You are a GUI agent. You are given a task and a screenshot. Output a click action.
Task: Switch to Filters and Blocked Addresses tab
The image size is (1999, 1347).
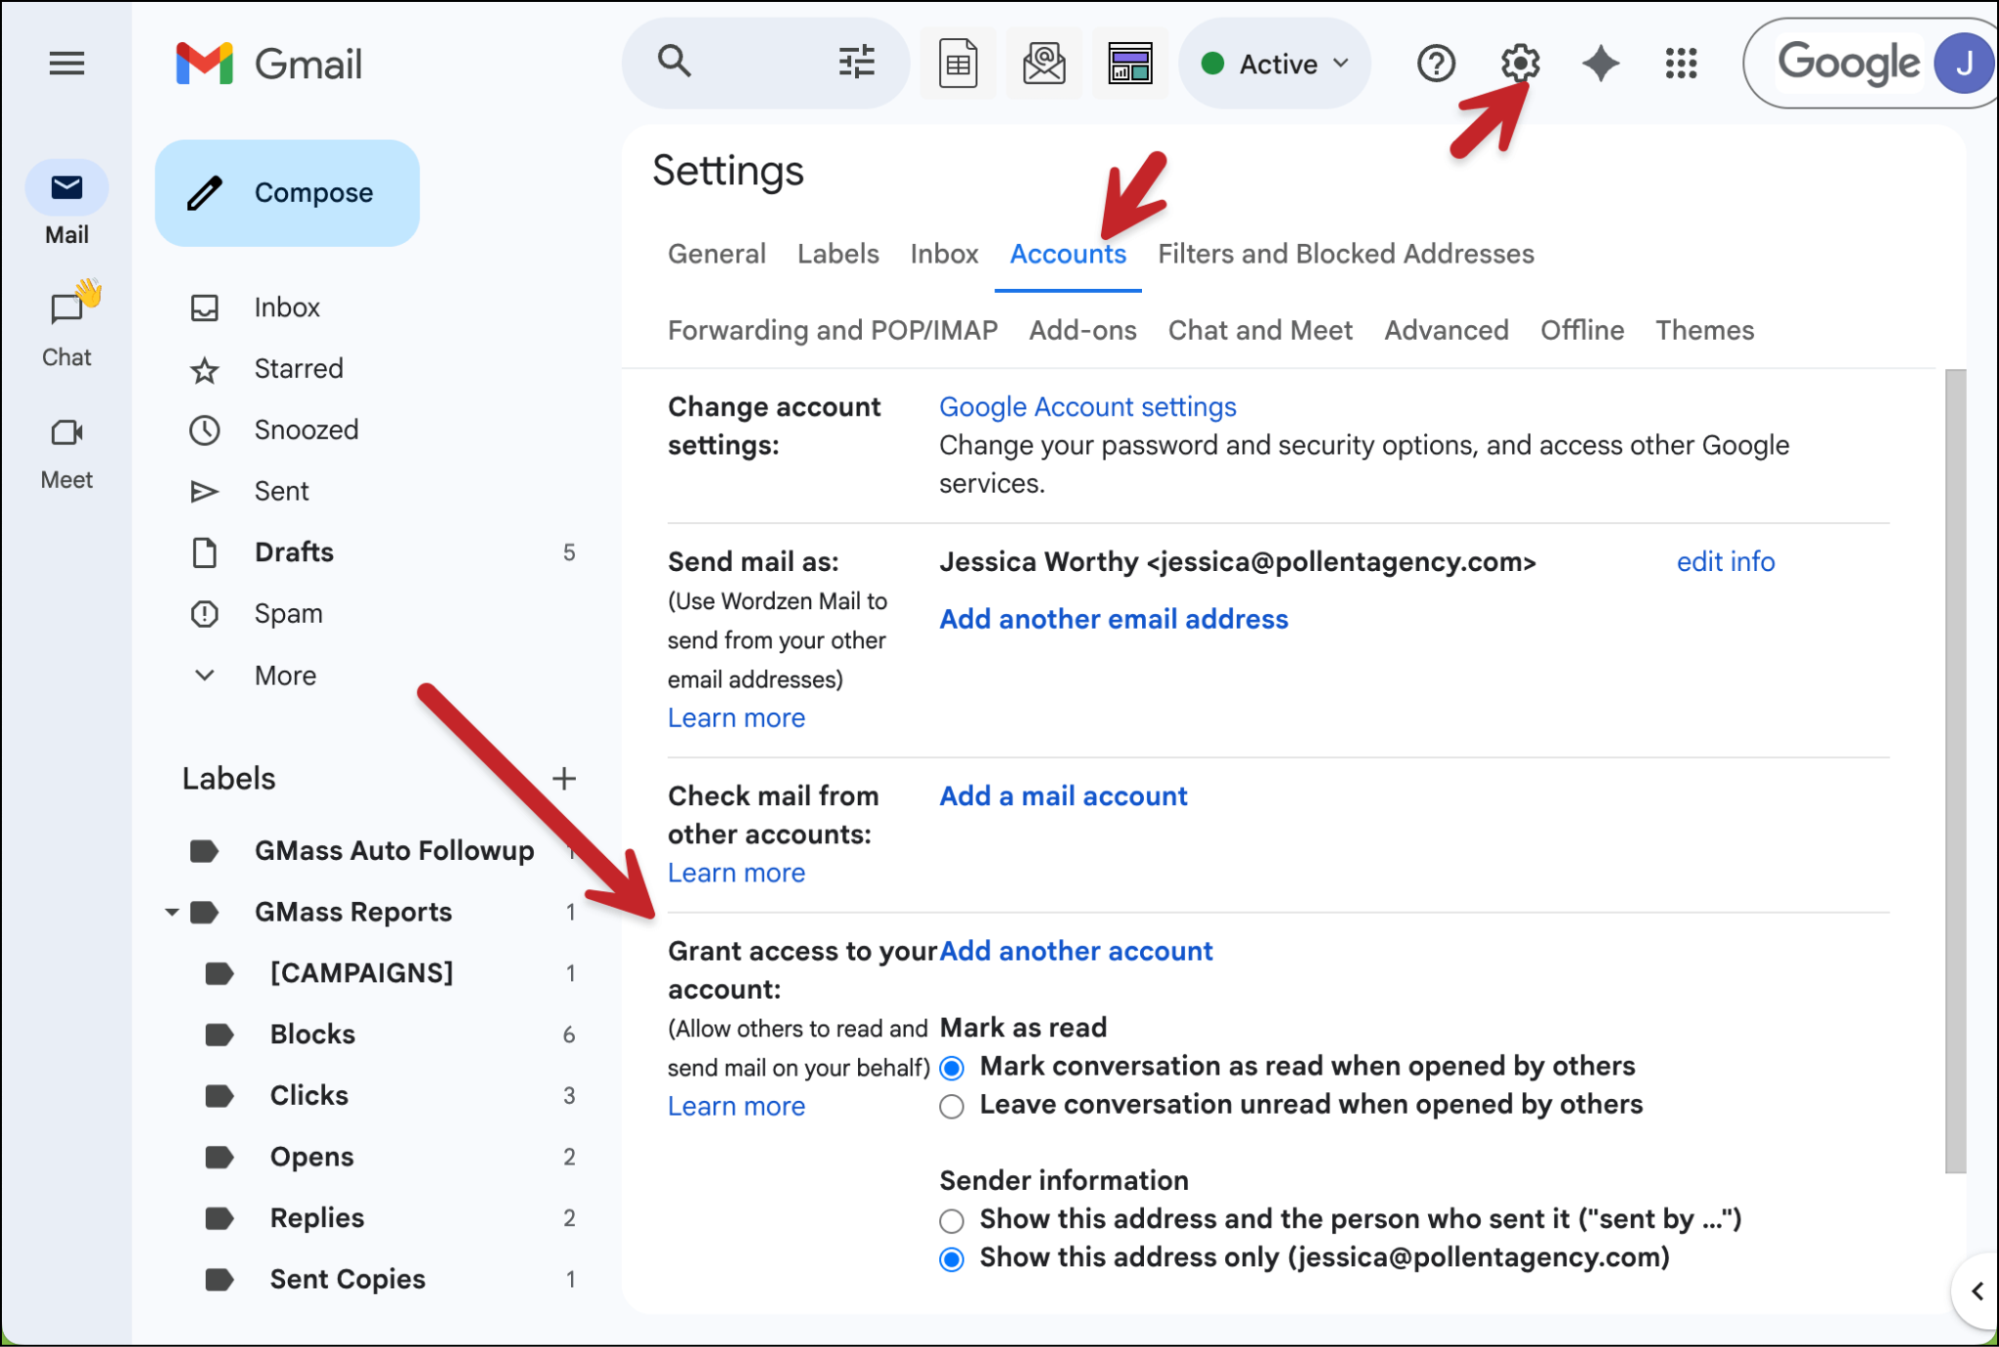click(x=1345, y=254)
